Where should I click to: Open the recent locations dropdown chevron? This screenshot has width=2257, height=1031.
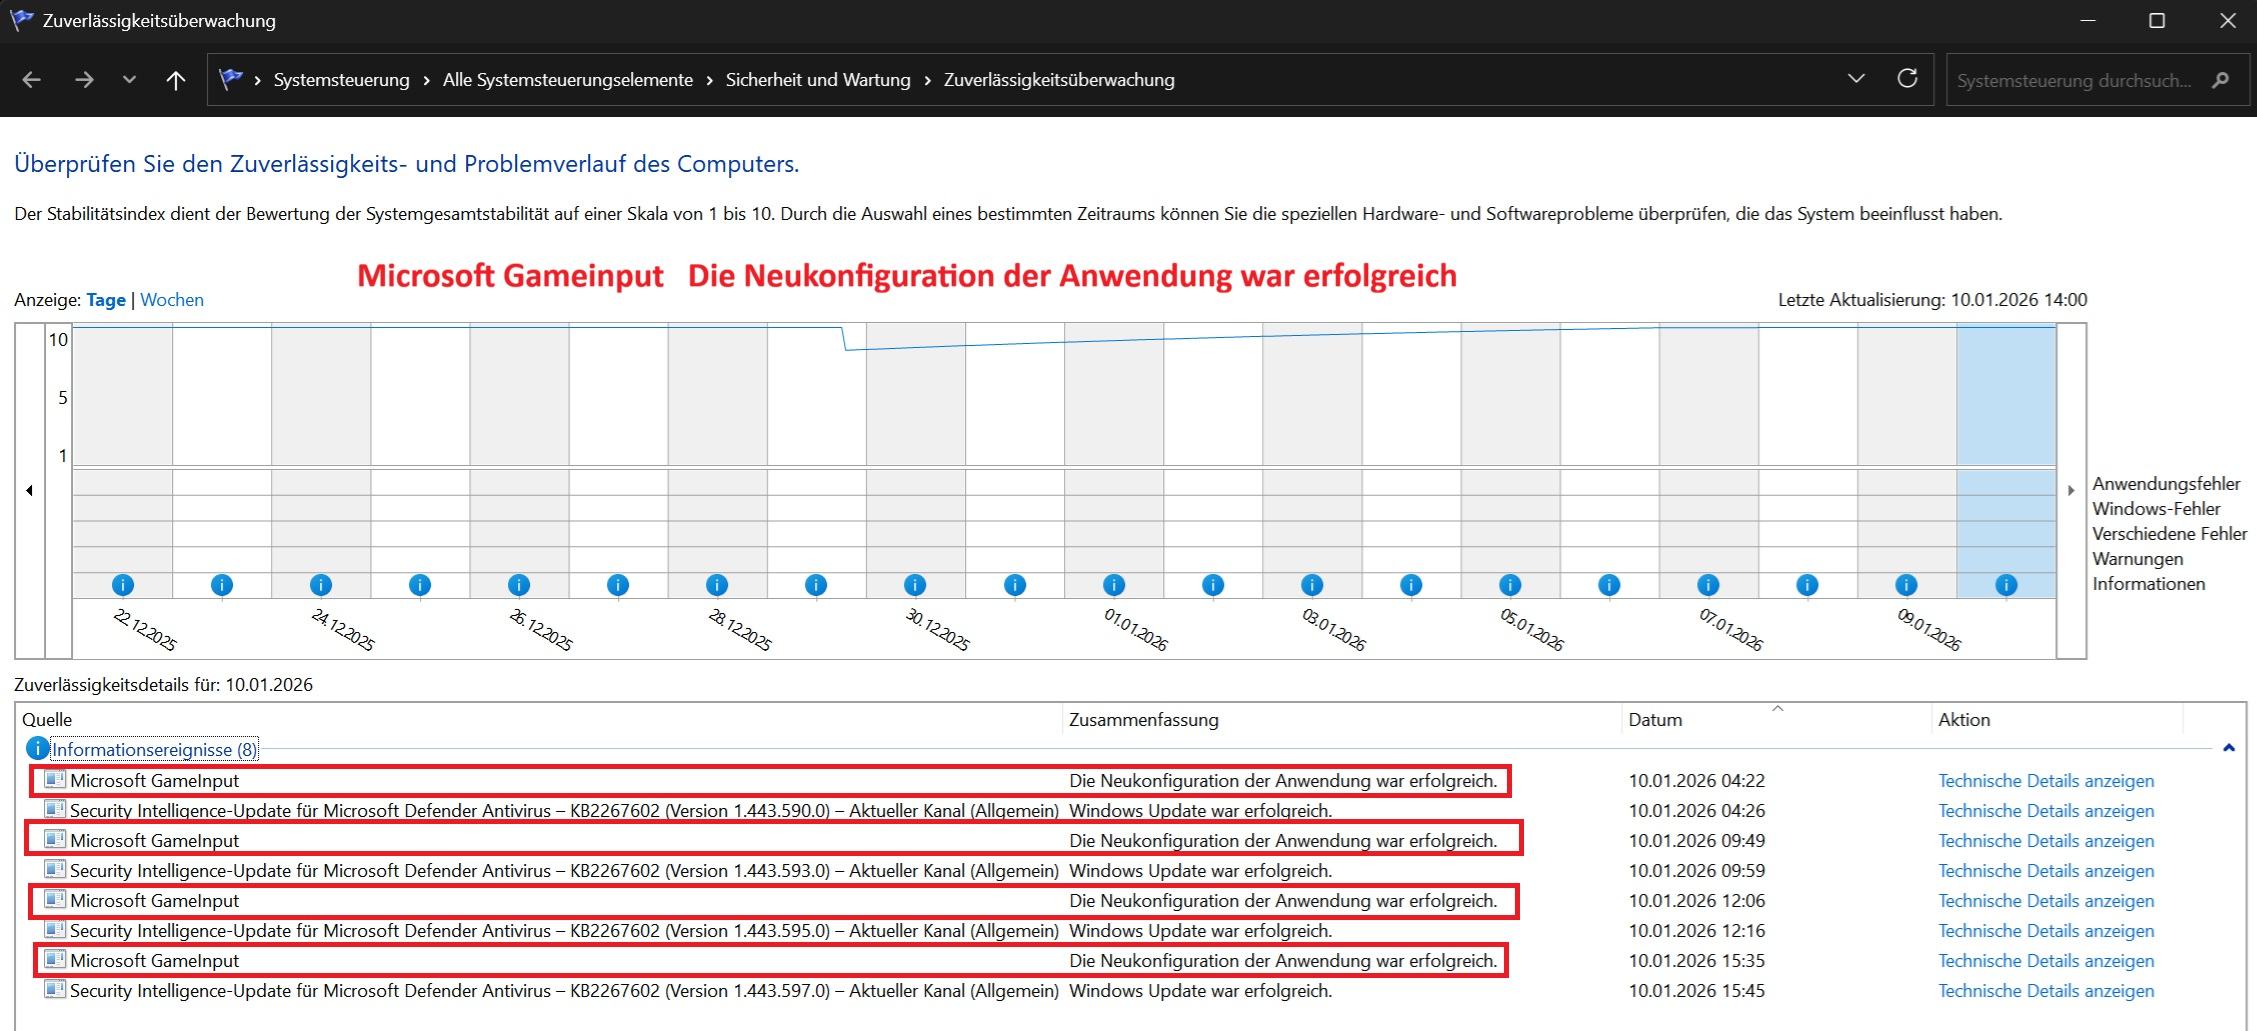click(x=129, y=80)
